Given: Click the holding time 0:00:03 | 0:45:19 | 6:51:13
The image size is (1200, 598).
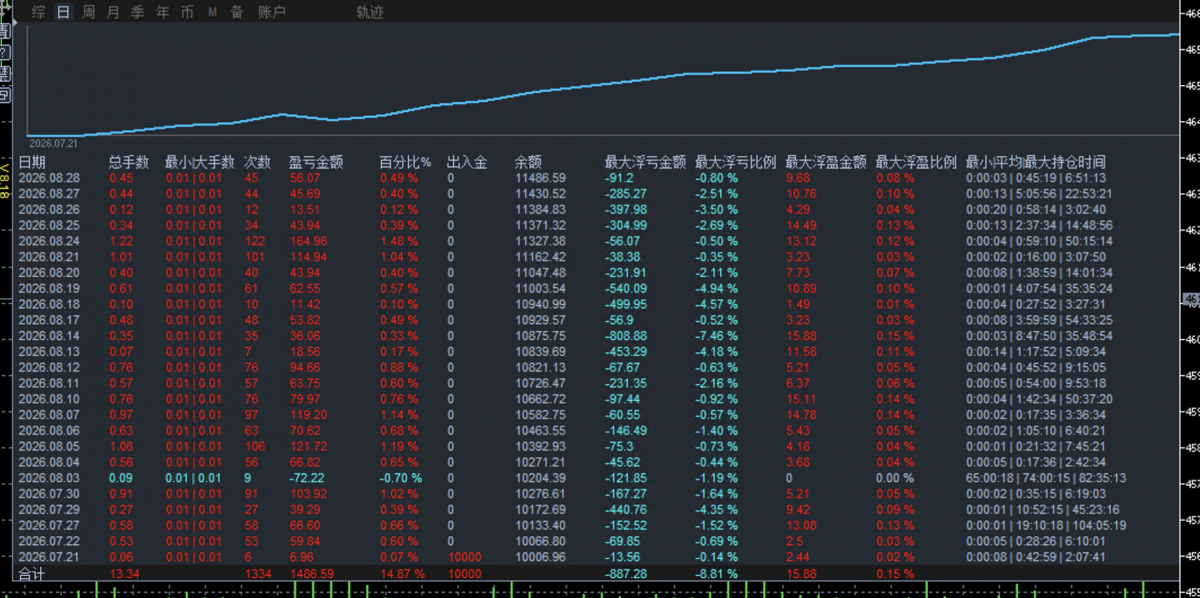Looking at the screenshot, I should [1035, 178].
